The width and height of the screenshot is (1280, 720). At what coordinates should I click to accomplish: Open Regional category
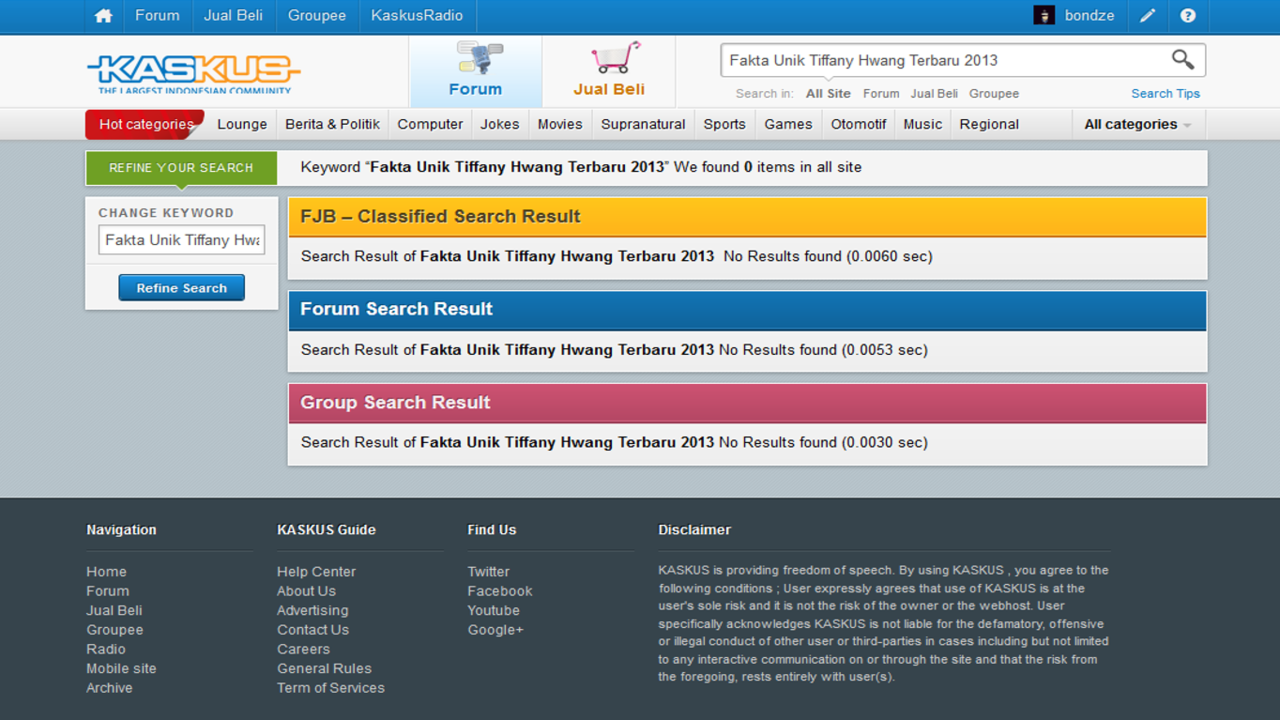click(x=989, y=125)
